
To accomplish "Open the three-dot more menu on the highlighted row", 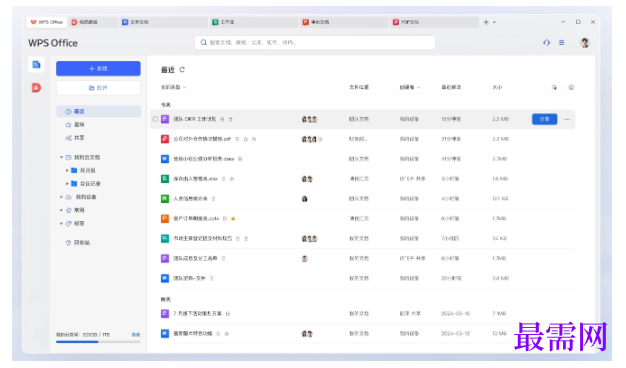I will (567, 119).
